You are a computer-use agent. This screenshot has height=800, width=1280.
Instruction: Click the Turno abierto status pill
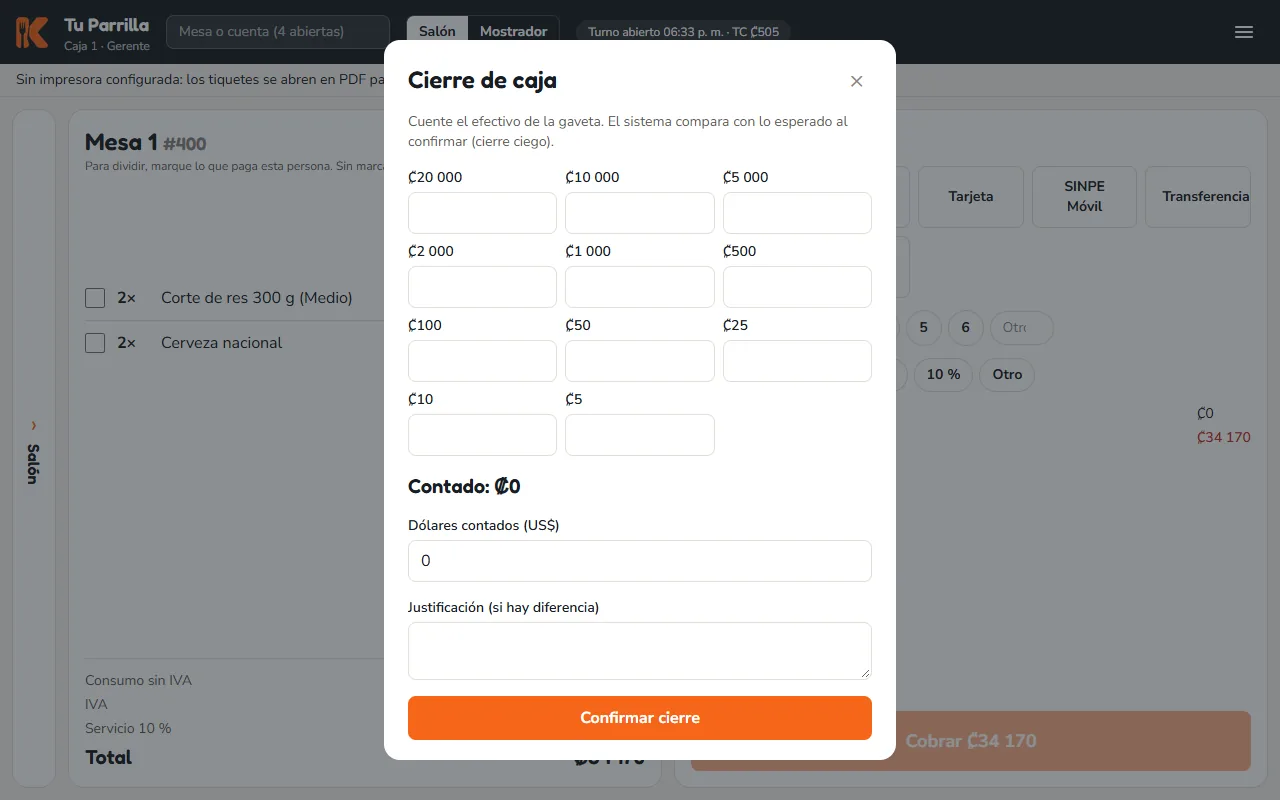click(683, 32)
